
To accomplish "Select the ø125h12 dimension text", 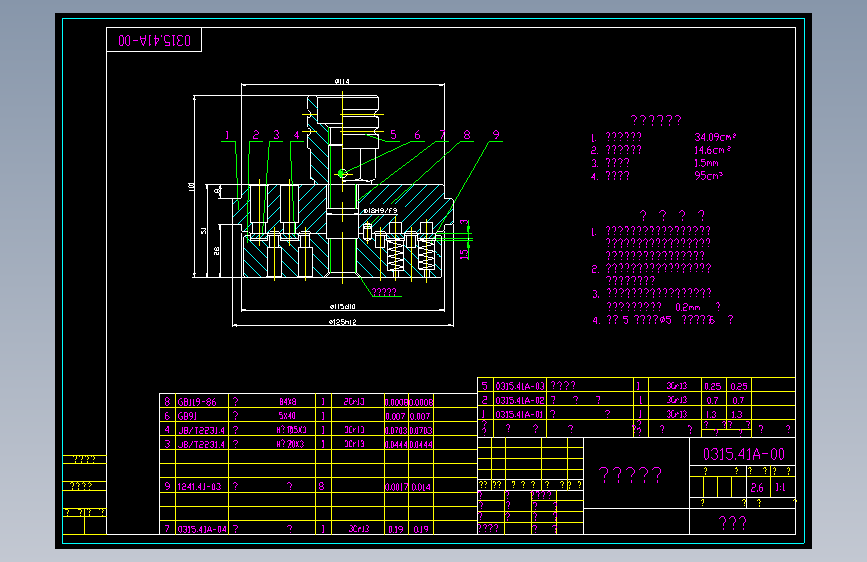I will (343, 322).
